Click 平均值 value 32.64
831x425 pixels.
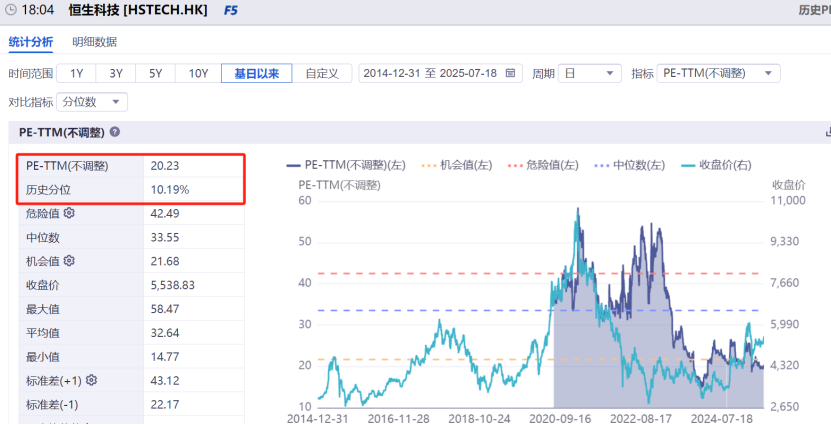click(x=165, y=333)
